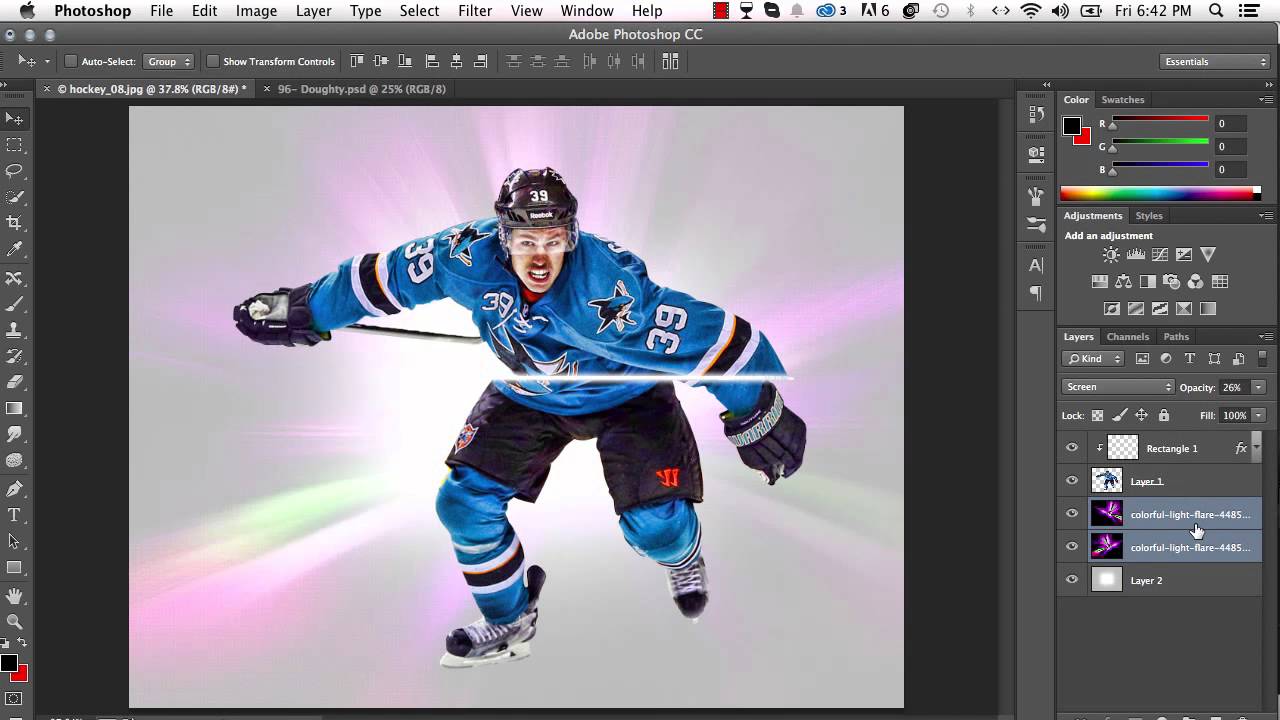Switch to the Styles tab
The width and height of the screenshot is (1280, 720).
[x=1149, y=216]
